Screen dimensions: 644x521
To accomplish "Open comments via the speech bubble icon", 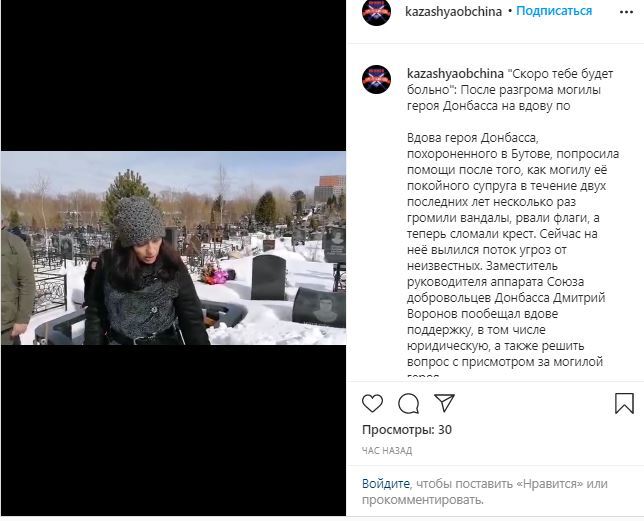I will point(408,403).
